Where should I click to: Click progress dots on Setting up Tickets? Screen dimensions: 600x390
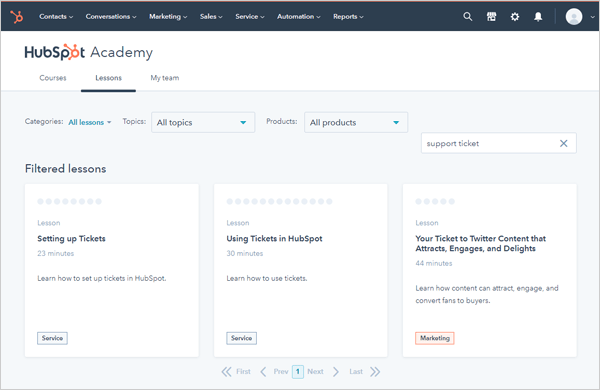69,201
